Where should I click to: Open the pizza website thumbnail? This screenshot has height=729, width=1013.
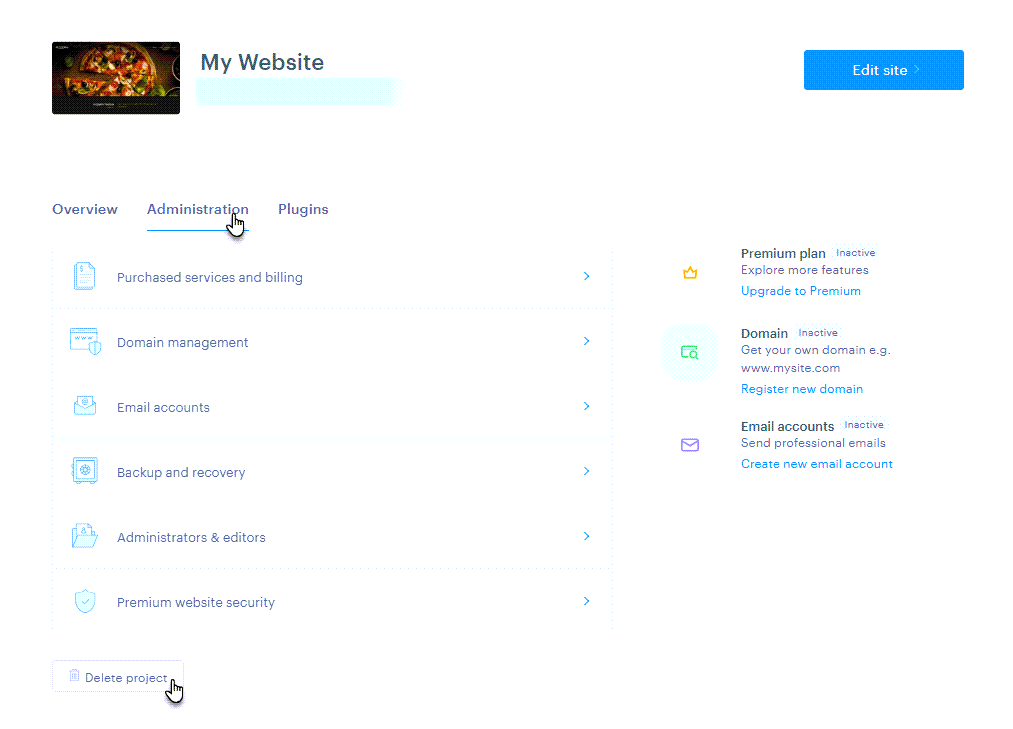click(116, 78)
